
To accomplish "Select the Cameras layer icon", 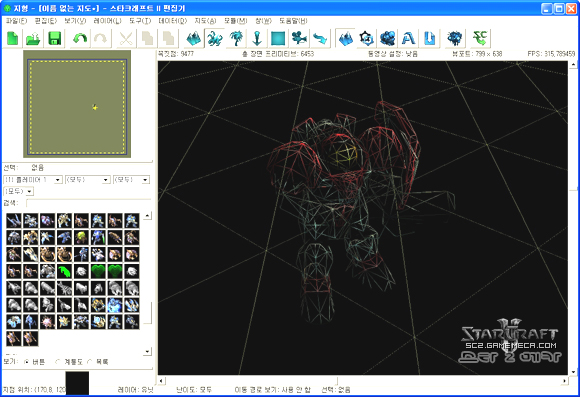I will pos(299,38).
